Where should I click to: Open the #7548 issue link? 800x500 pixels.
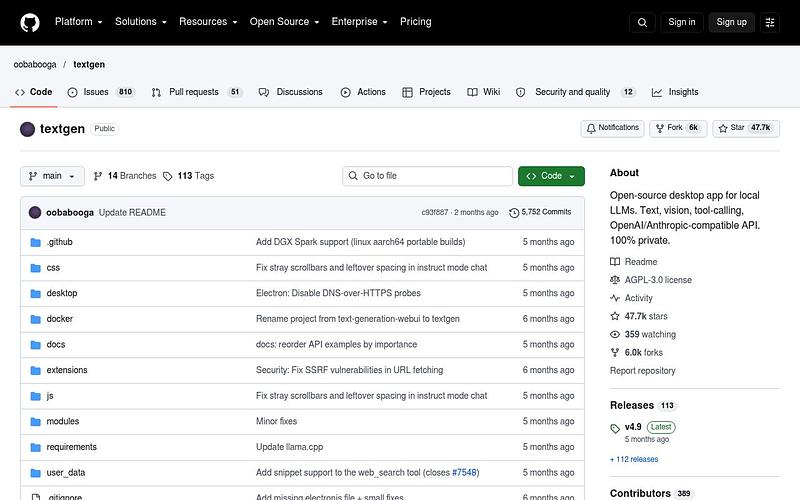[464, 473]
